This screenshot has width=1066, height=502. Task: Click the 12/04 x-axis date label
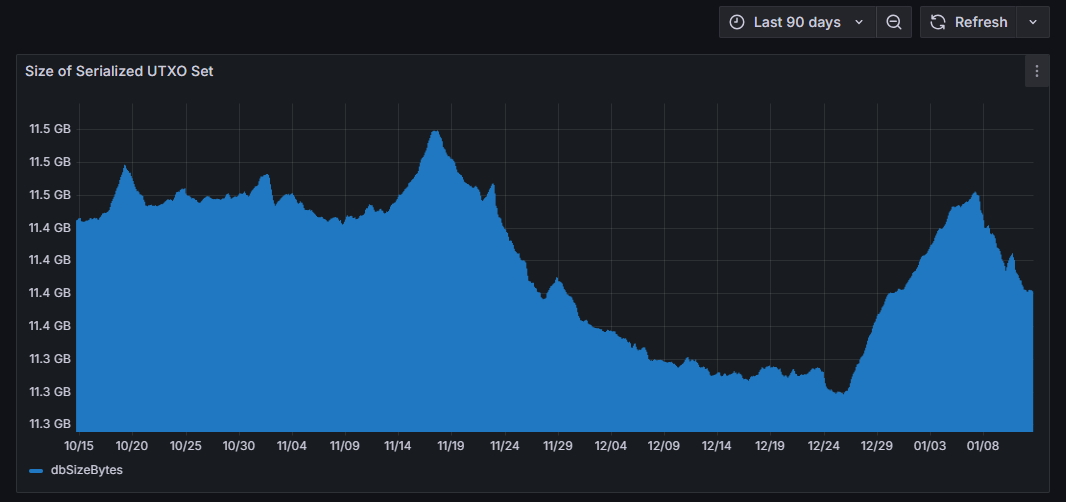coord(610,445)
